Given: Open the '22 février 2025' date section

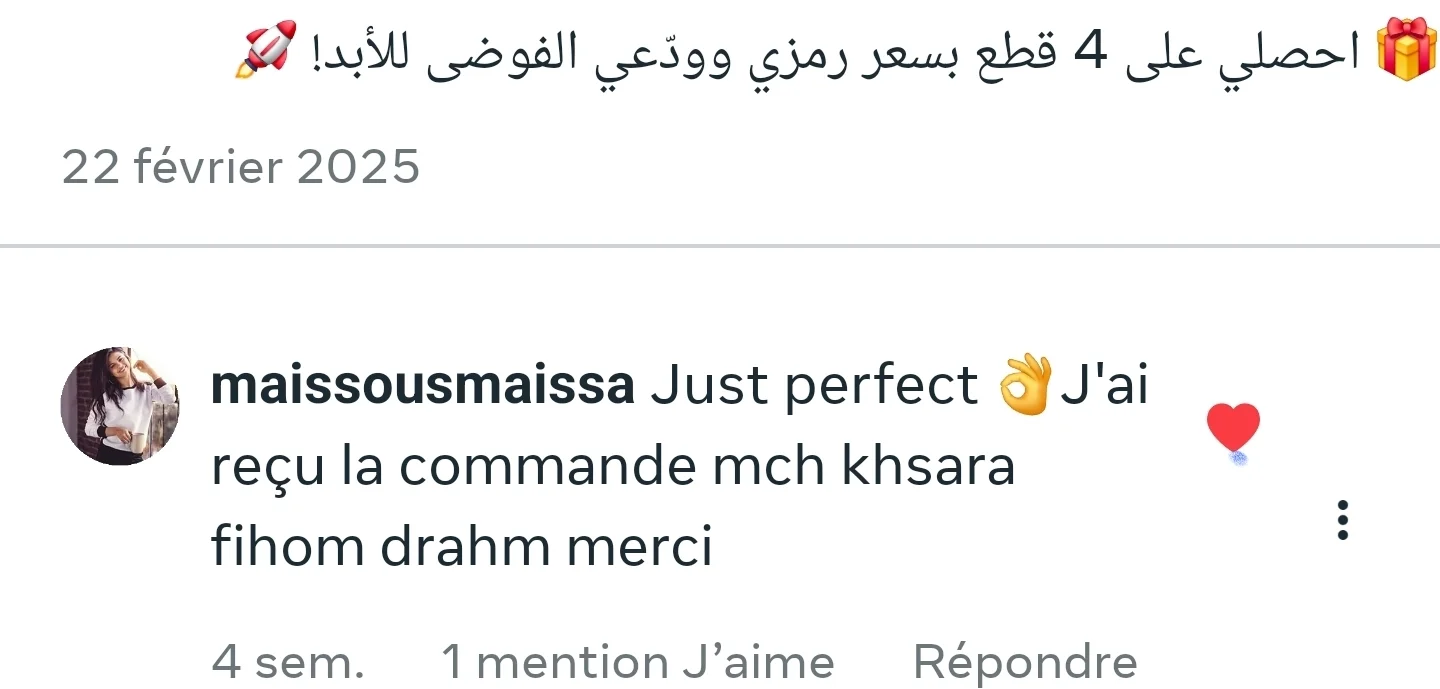Looking at the screenshot, I should coord(240,167).
